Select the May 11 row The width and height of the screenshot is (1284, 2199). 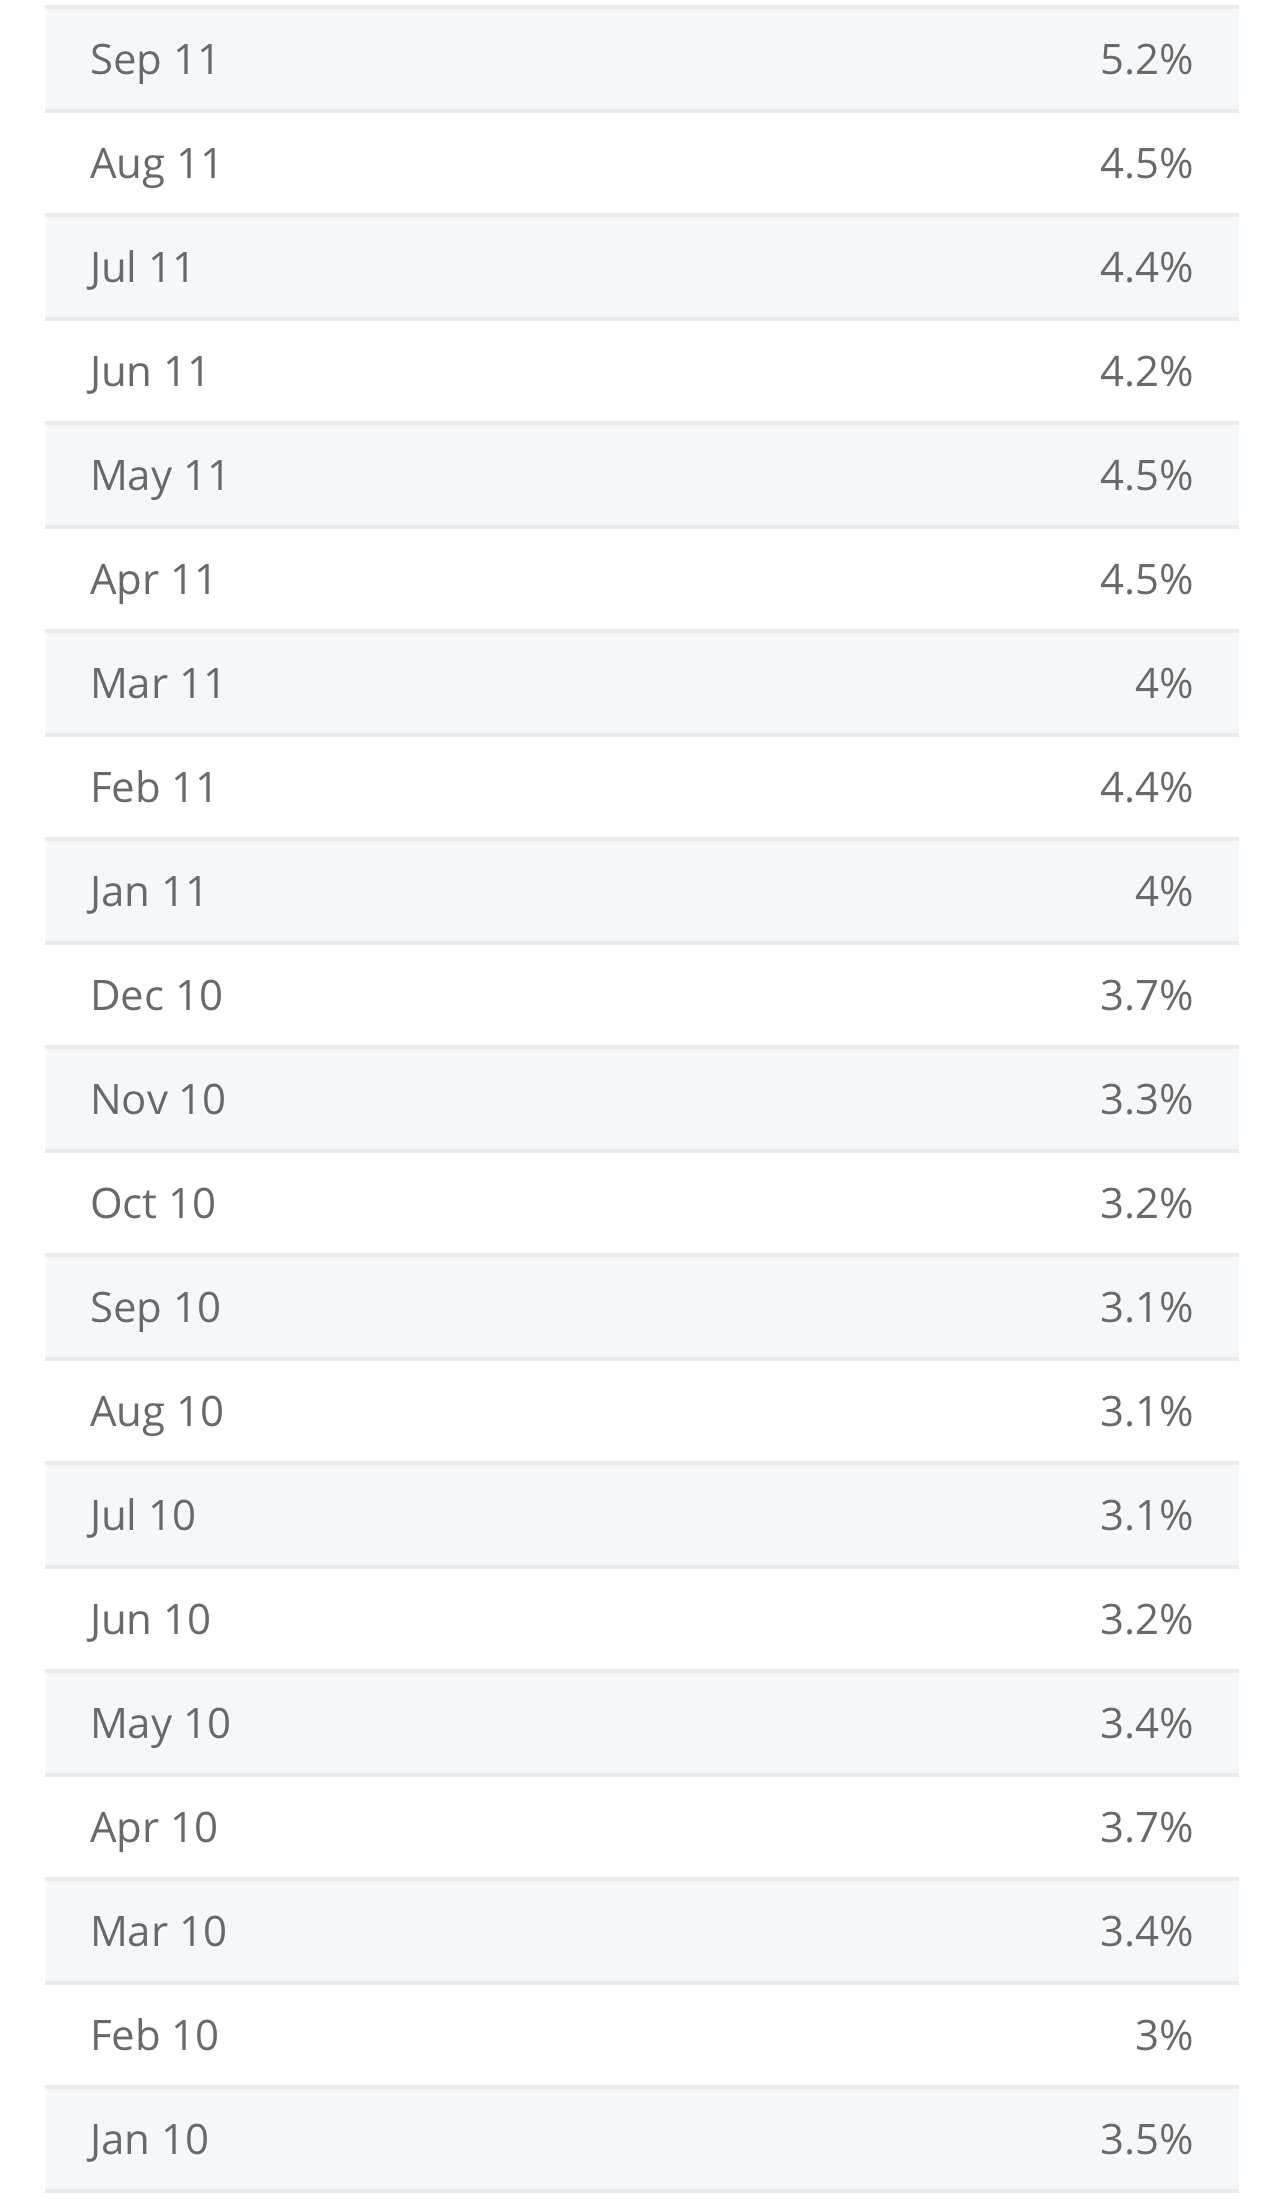coord(642,475)
